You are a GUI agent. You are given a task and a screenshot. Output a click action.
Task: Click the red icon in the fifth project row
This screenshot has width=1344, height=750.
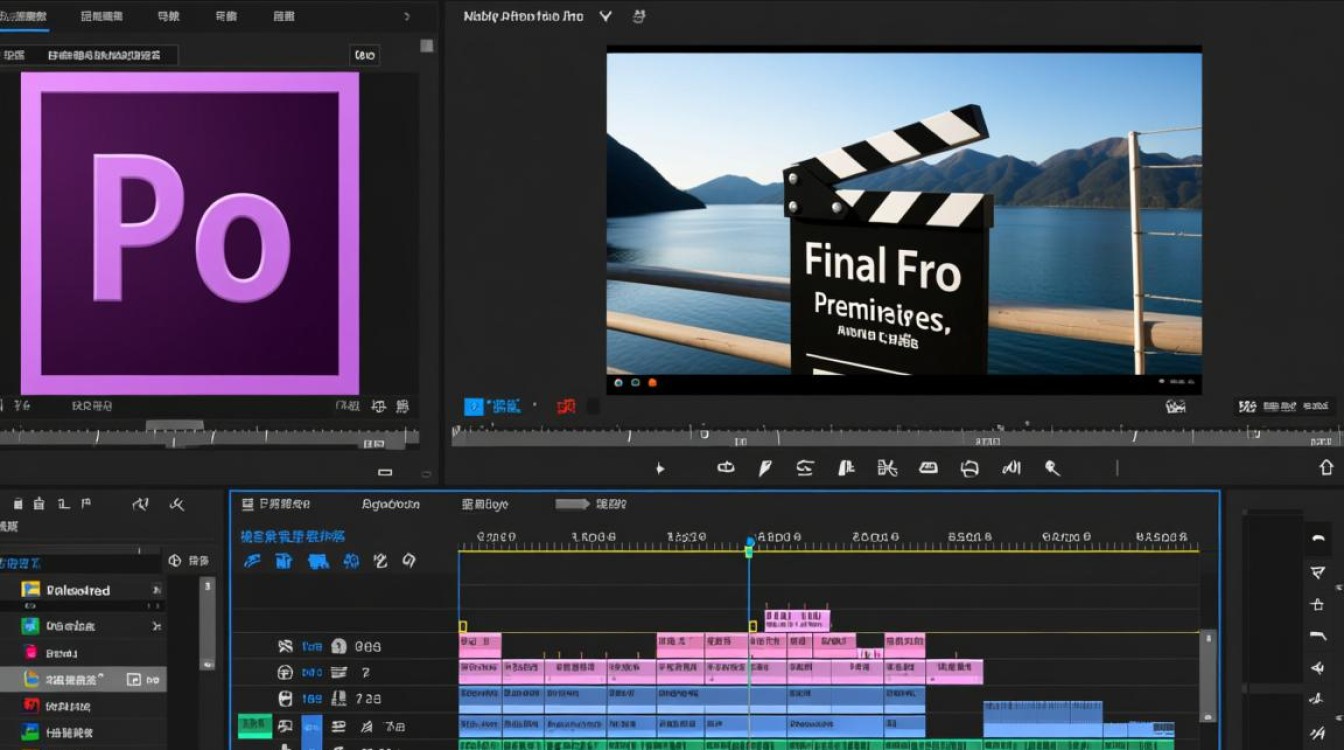coord(31,706)
